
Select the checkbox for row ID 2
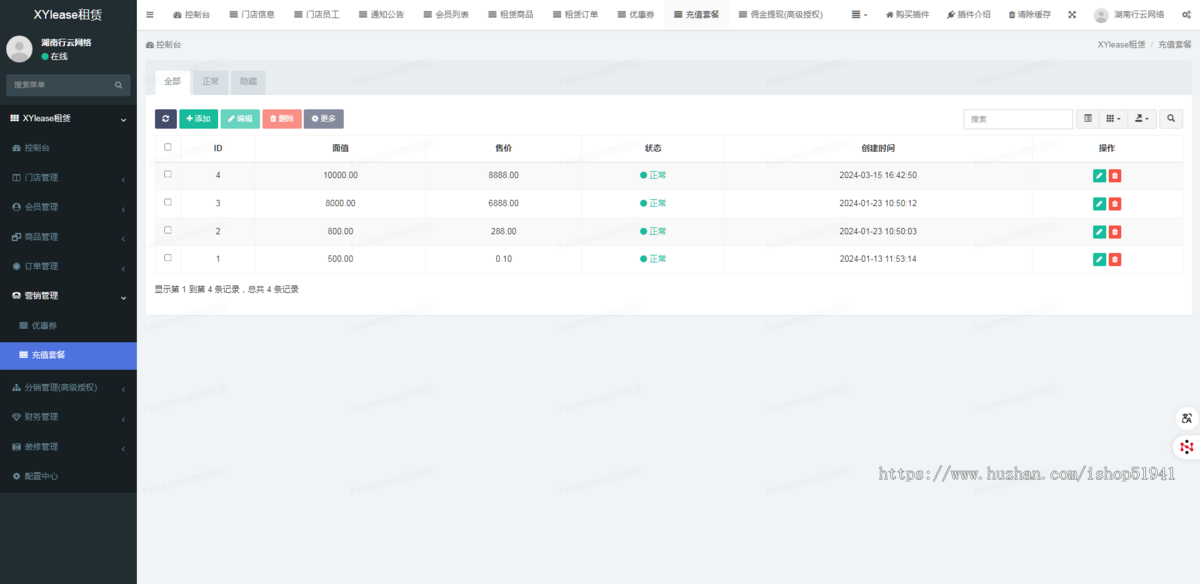(x=168, y=230)
